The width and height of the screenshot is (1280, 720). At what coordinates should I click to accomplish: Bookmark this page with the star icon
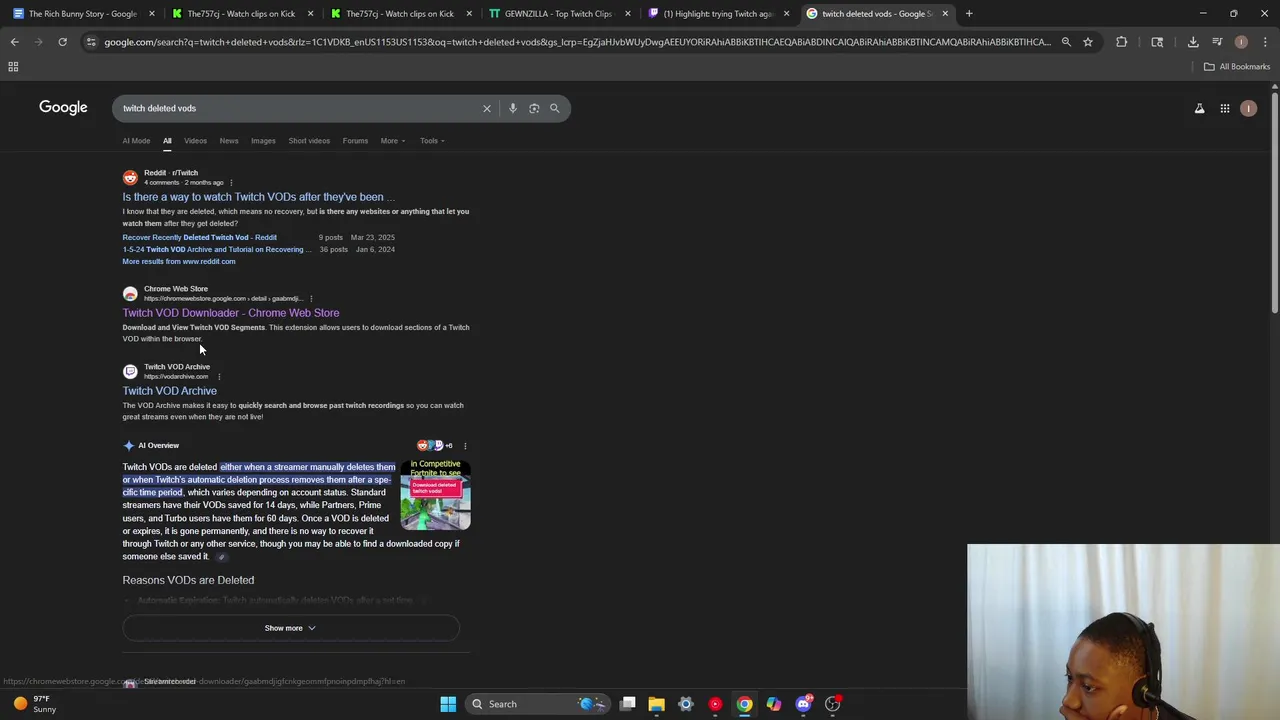point(1088,42)
